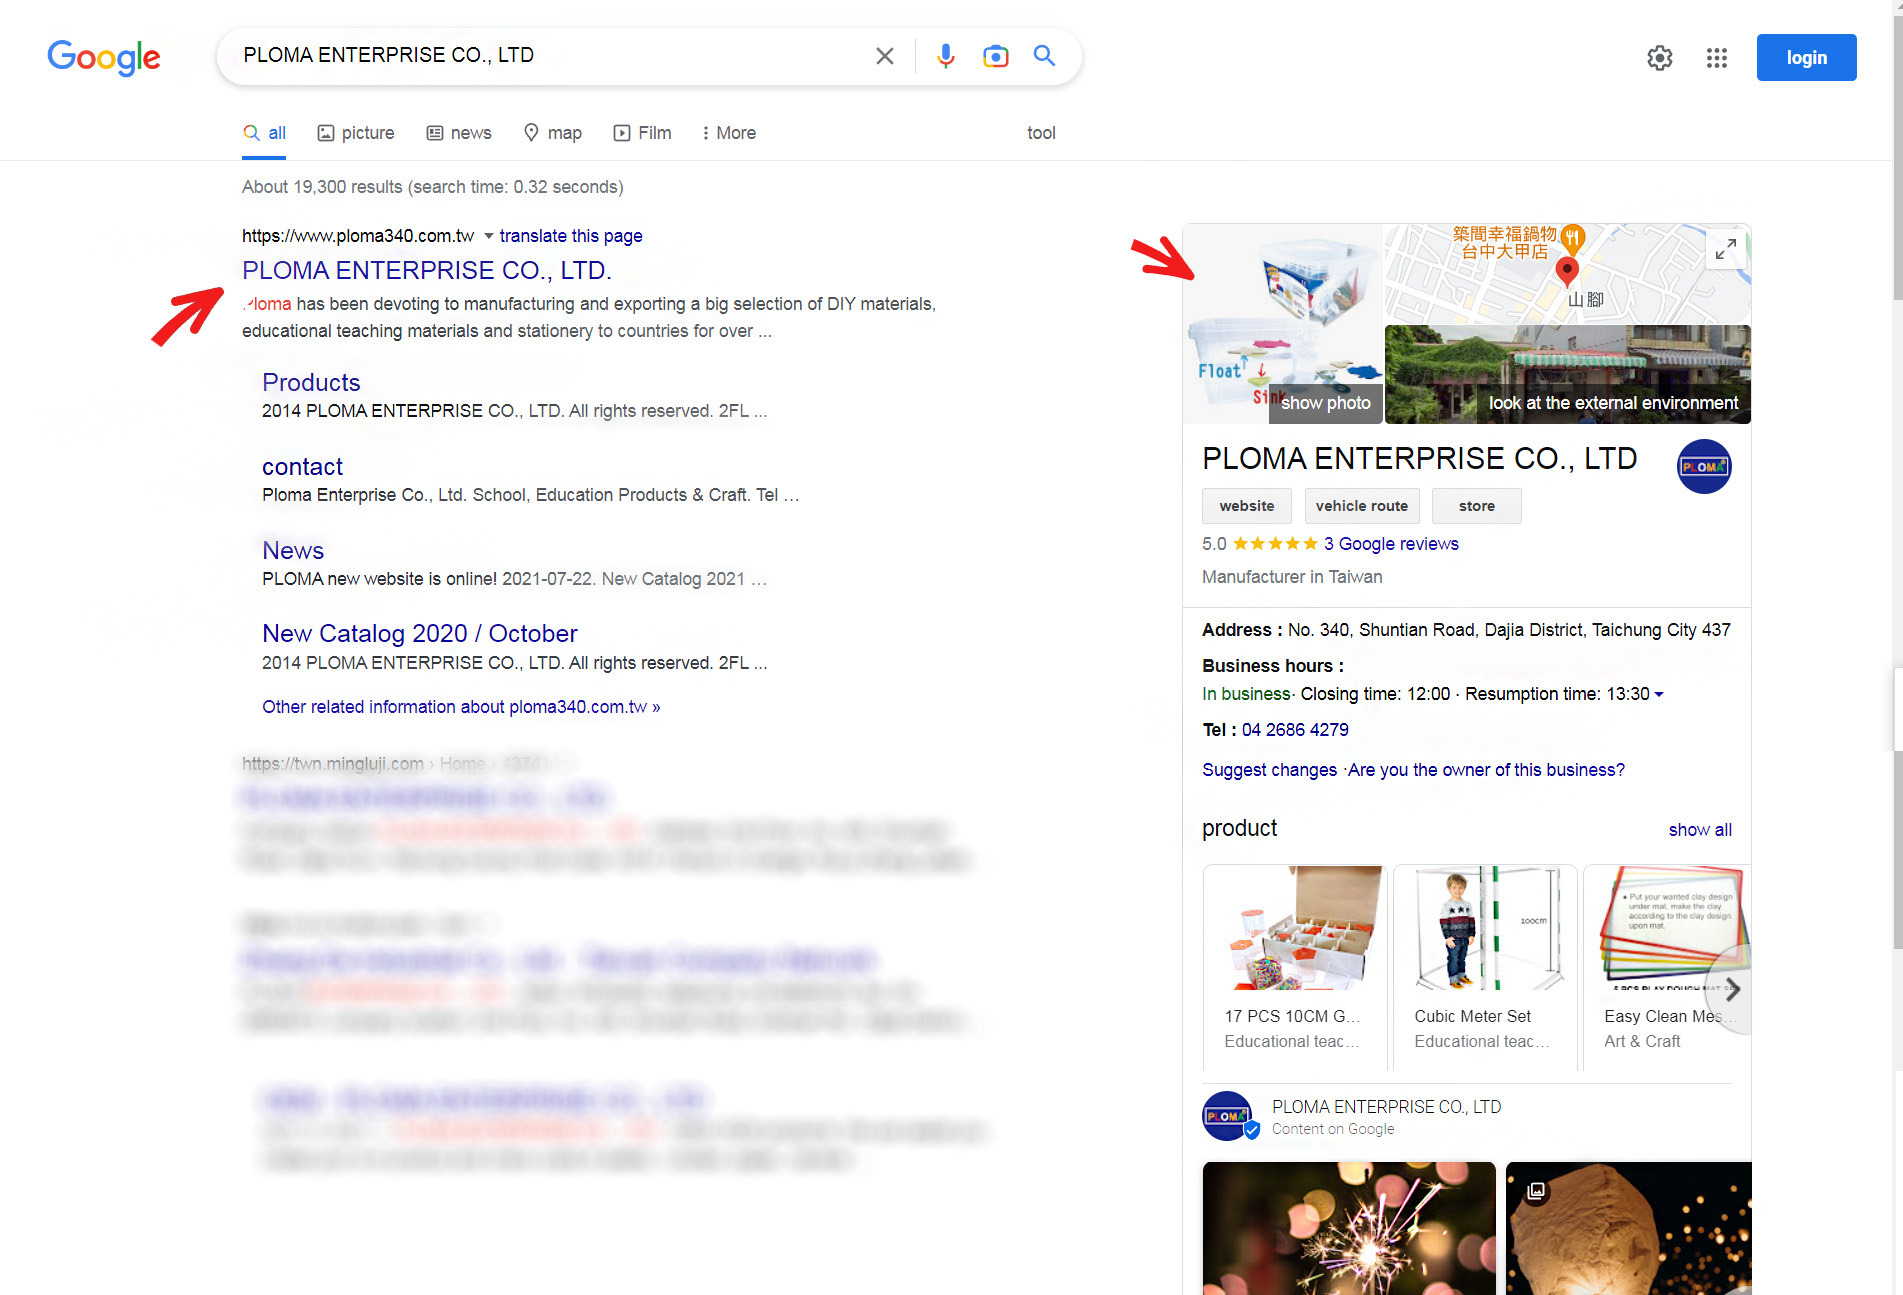Expand the ploma340.com.tw URL dropdown arrow
Image resolution: width=1903 pixels, height=1295 pixels.
(x=489, y=236)
